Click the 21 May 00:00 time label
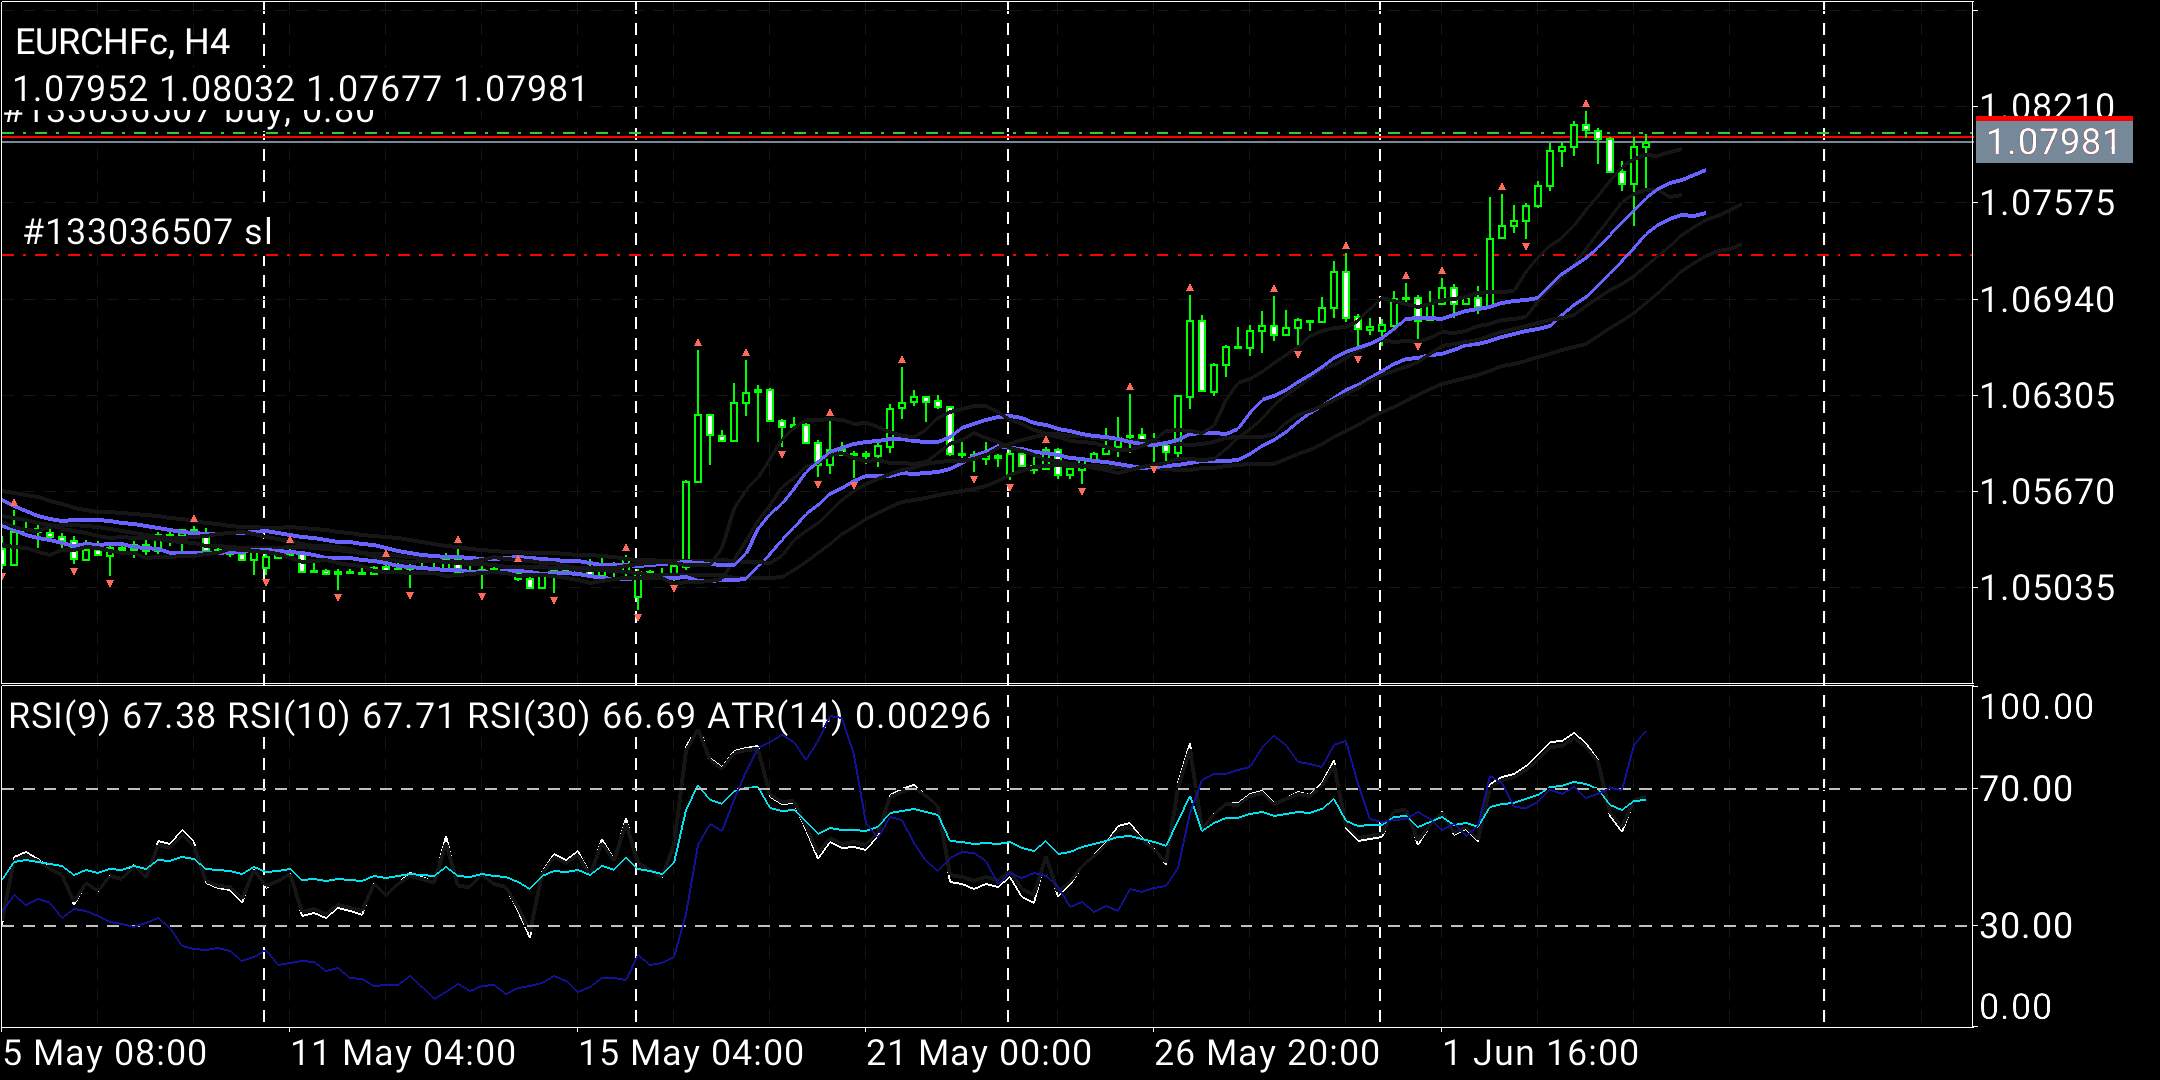This screenshot has width=2160, height=1080. pyautogui.click(x=979, y=1053)
